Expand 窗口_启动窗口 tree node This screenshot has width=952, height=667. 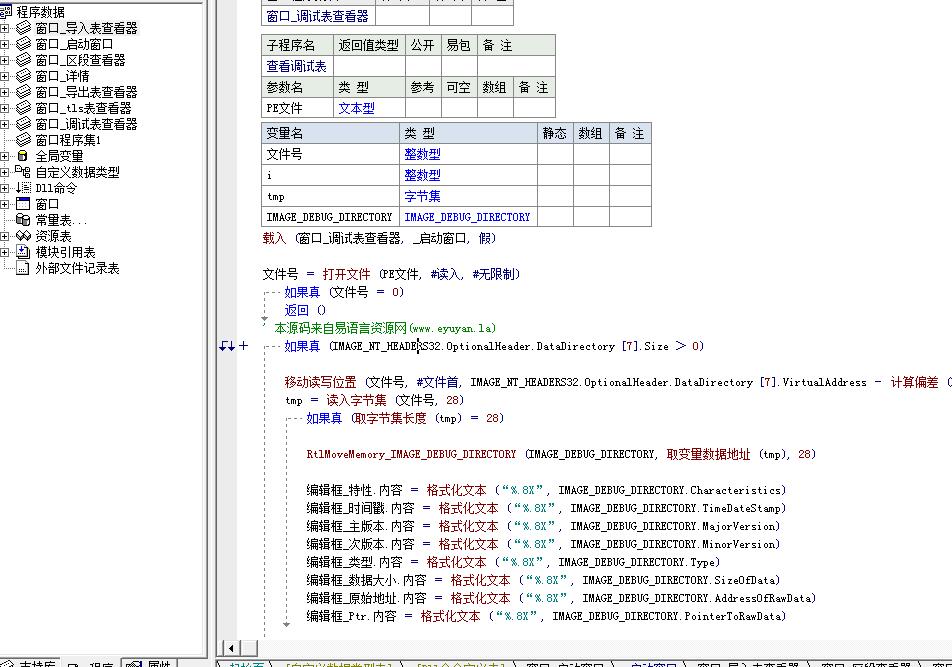tap(4, 44)
